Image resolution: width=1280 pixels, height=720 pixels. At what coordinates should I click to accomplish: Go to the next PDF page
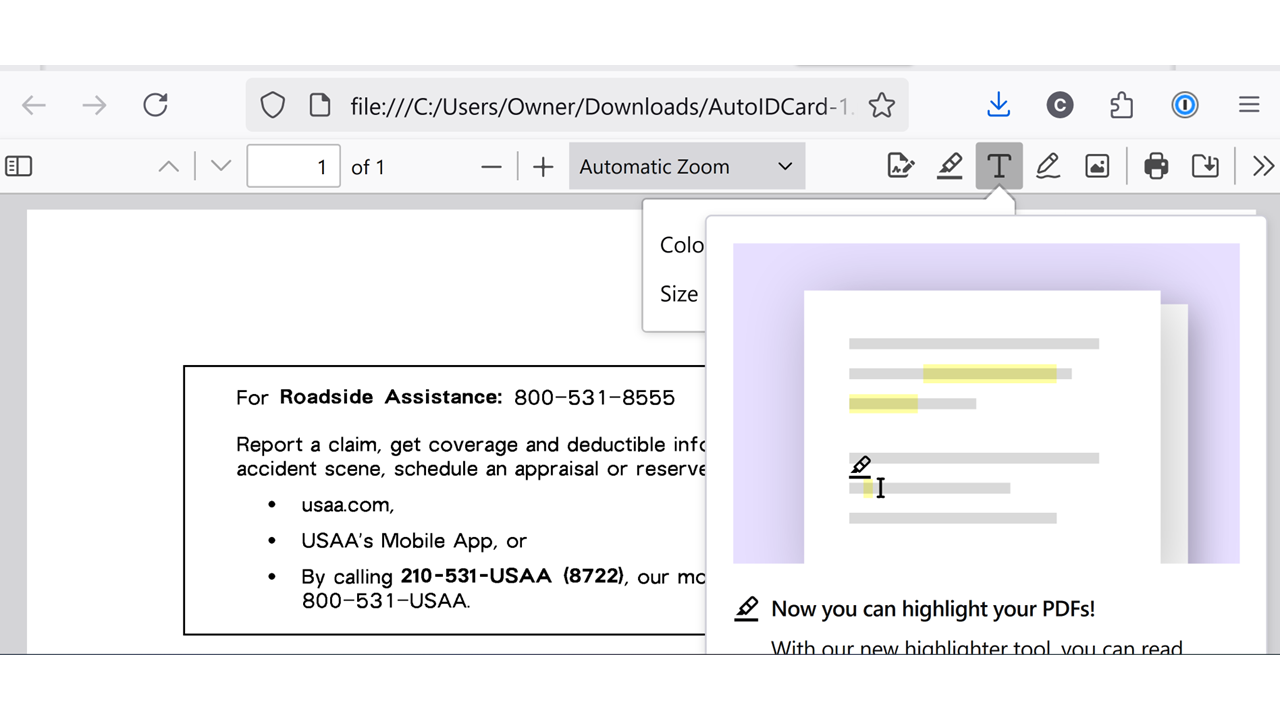[x=221, y=167]
